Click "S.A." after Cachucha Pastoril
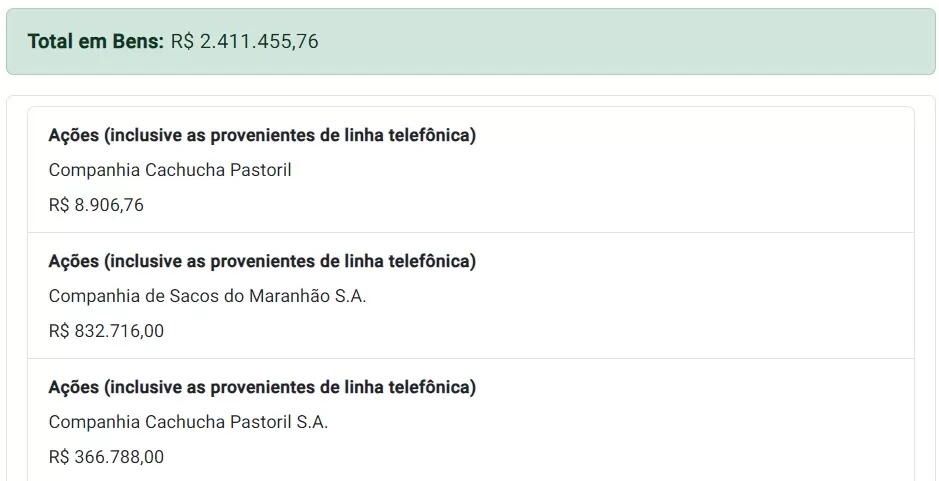This screenshot has width=939, height=481. pyautogui.click(x=312, y=422)
